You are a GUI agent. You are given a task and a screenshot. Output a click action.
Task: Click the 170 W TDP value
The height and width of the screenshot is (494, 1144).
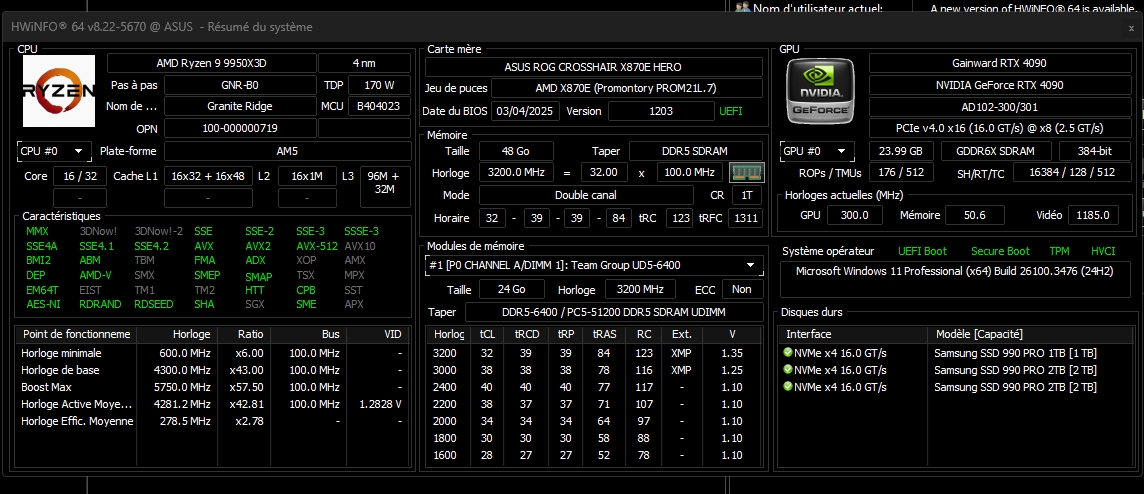(379, 85)
